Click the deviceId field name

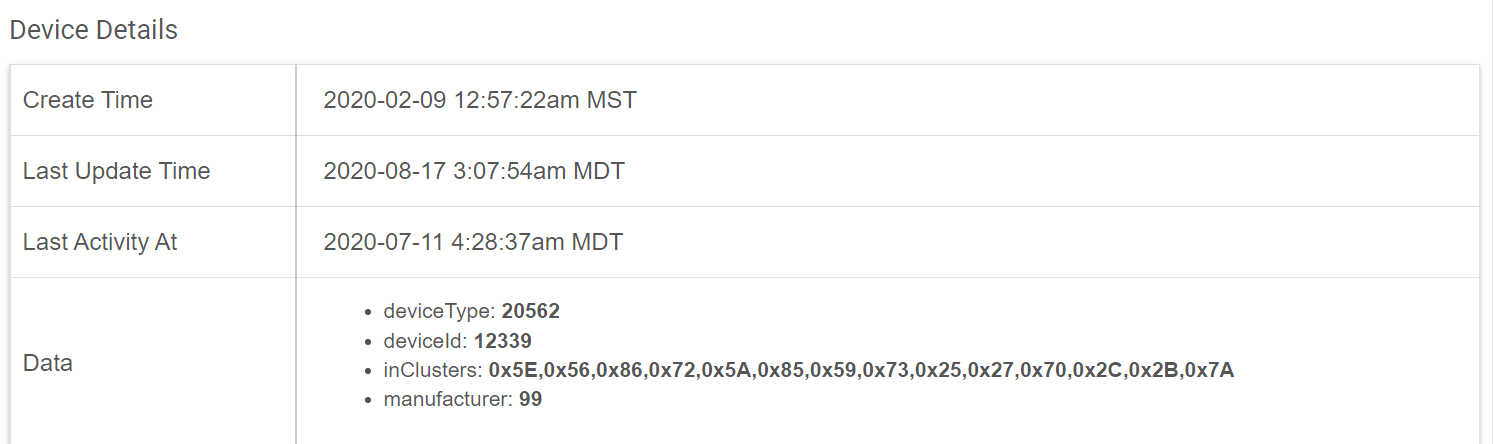(426, 341)
